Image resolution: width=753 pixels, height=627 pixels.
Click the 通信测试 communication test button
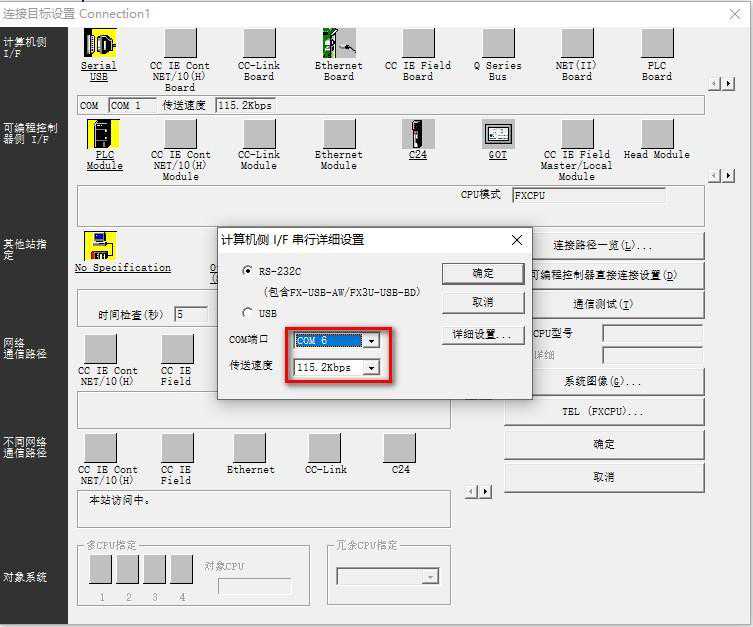603,305
